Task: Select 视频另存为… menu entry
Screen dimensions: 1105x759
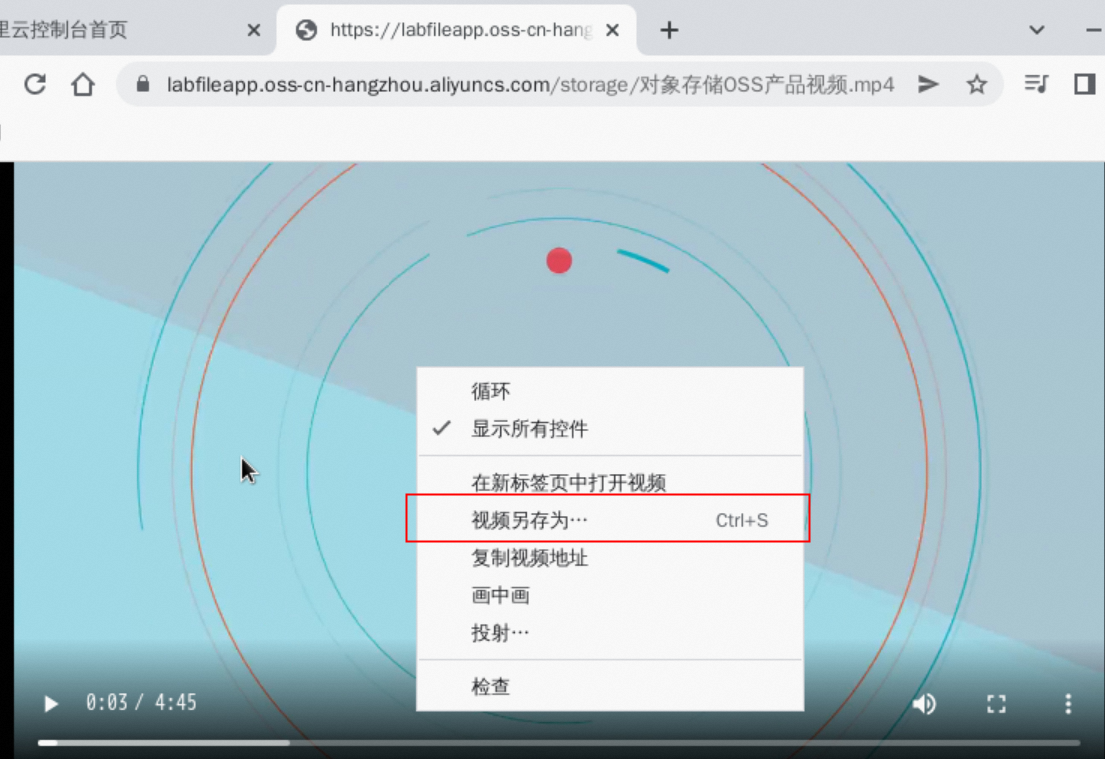Action: (x=610, y=520)
